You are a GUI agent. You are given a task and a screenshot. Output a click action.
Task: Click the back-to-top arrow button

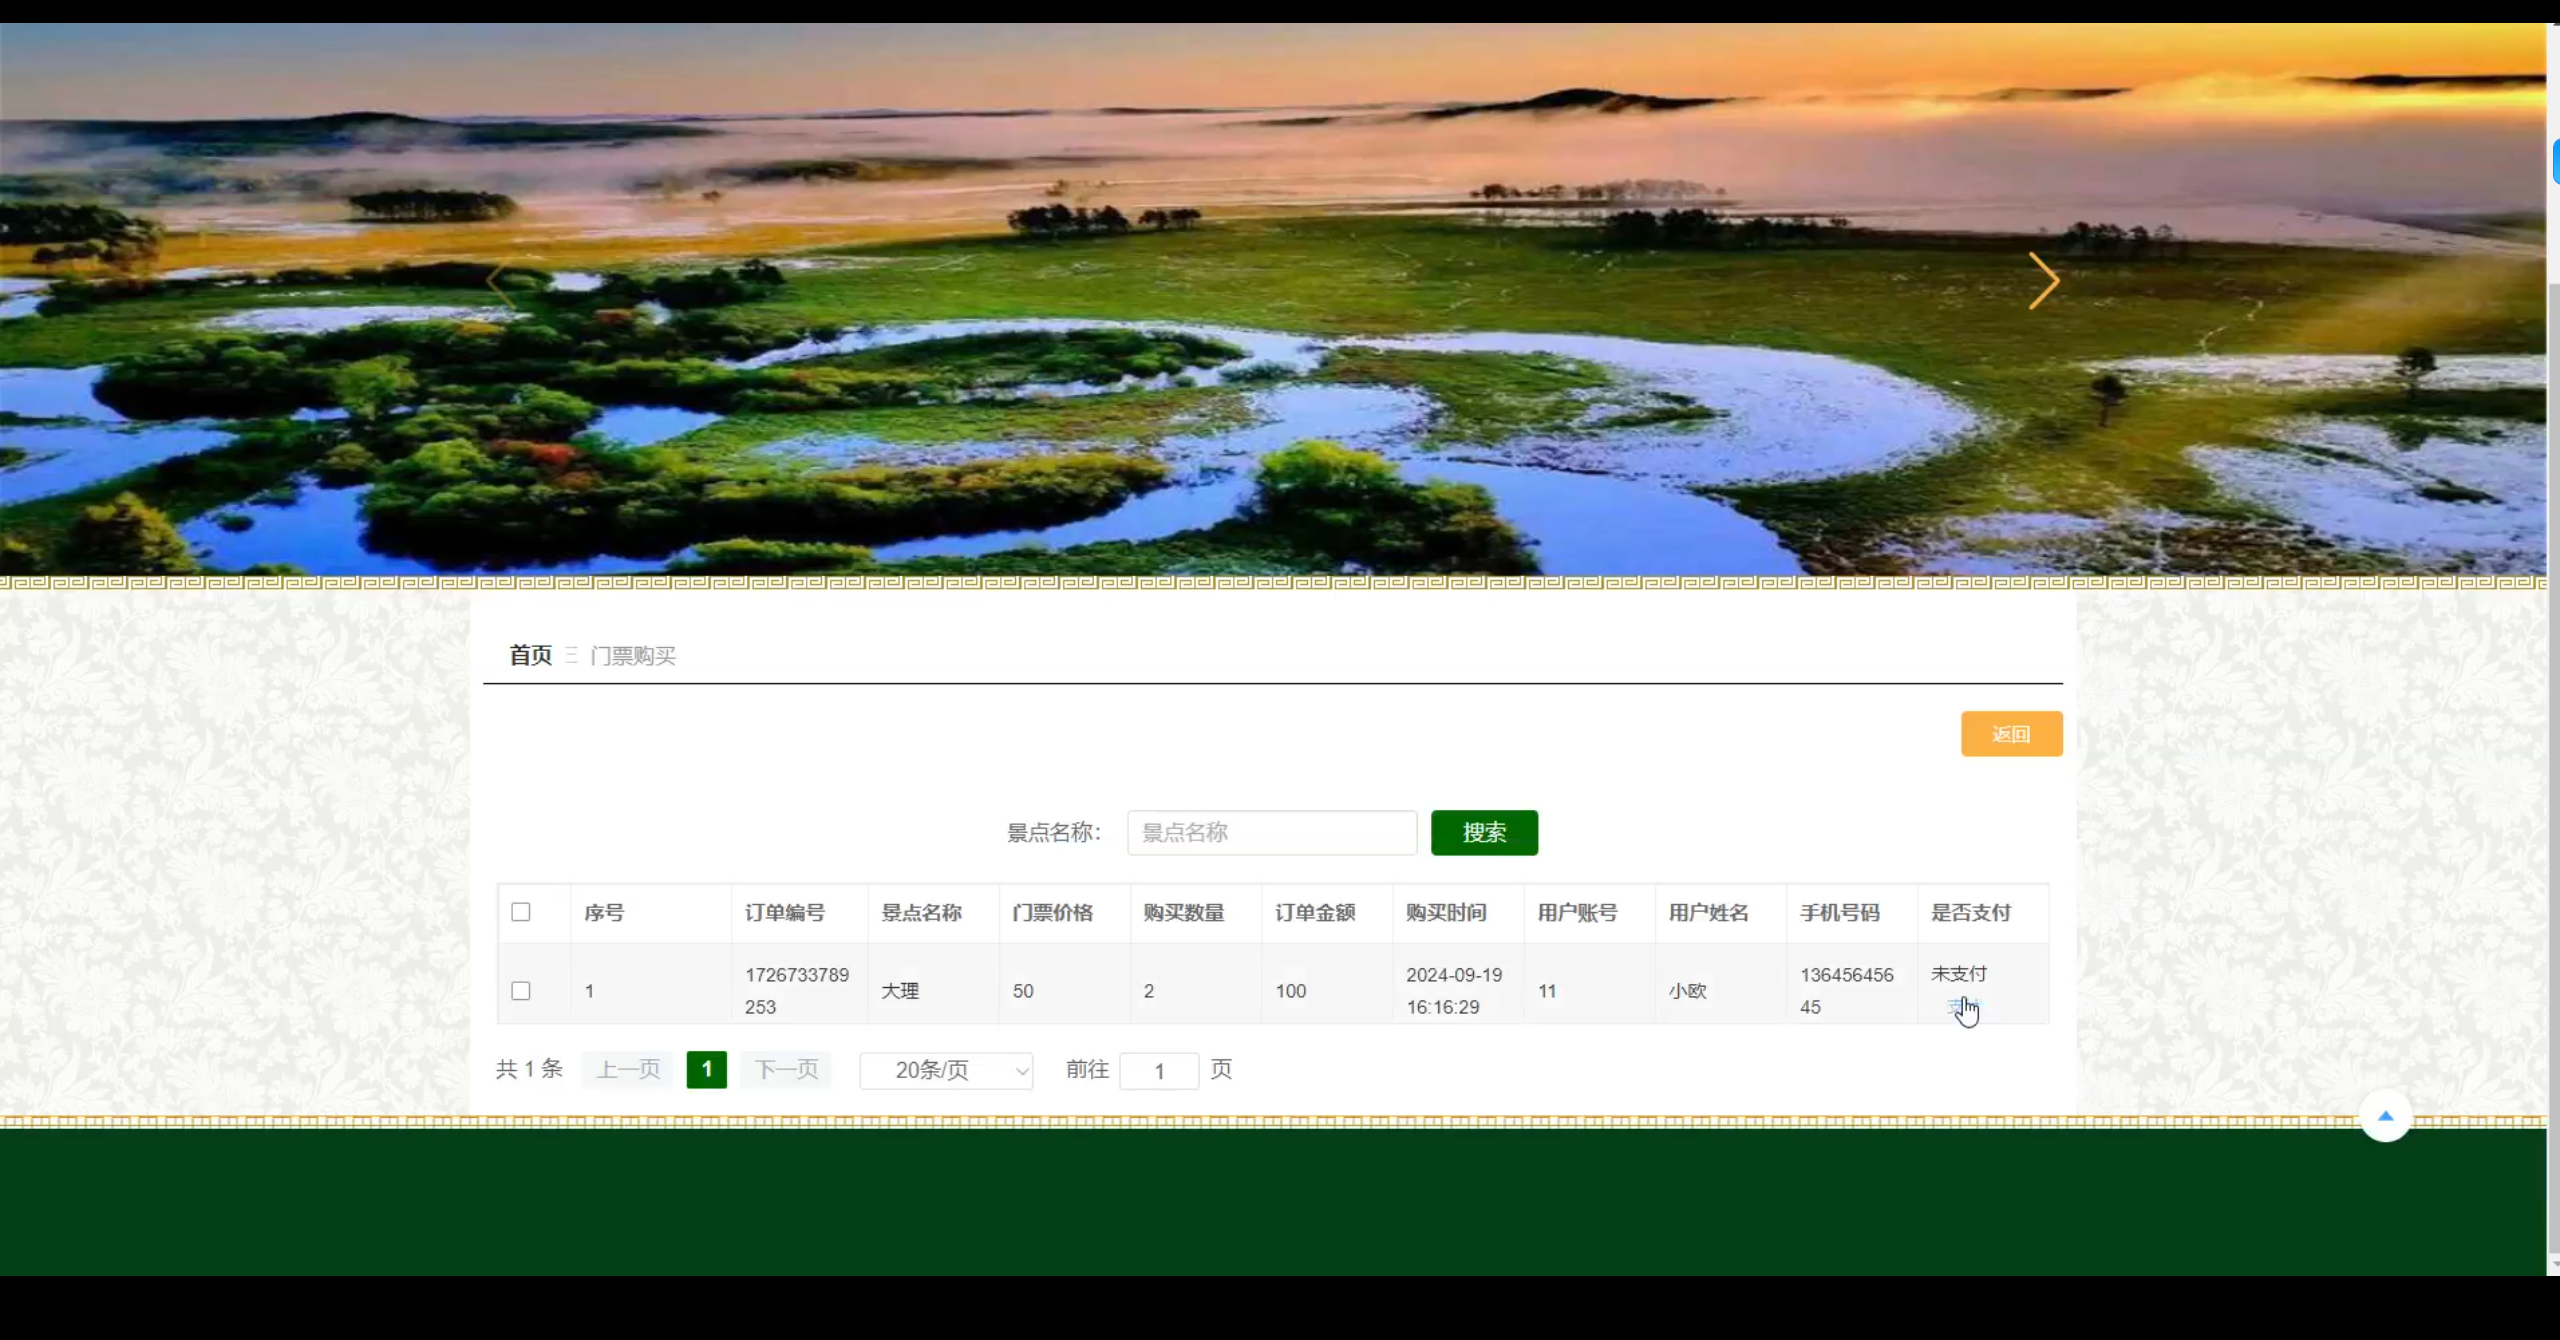point(2386,1118)
